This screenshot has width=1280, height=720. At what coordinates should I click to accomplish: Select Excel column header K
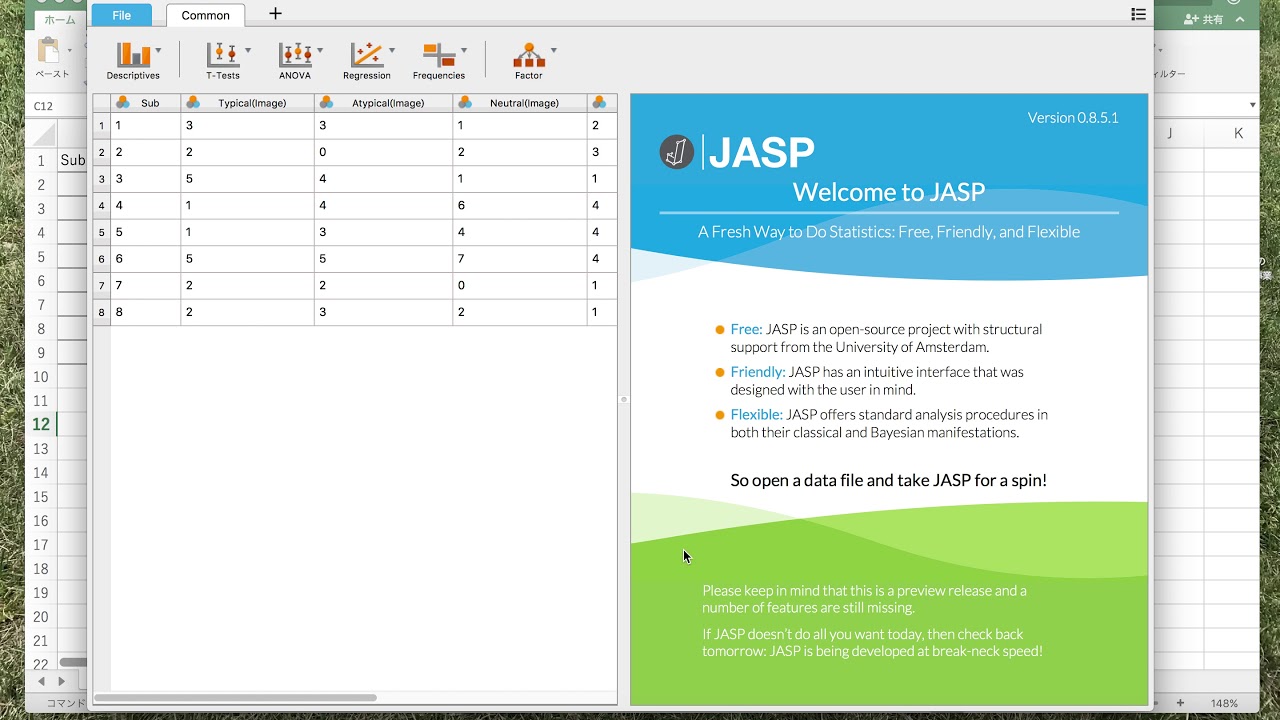click(x=1238, y=133)
